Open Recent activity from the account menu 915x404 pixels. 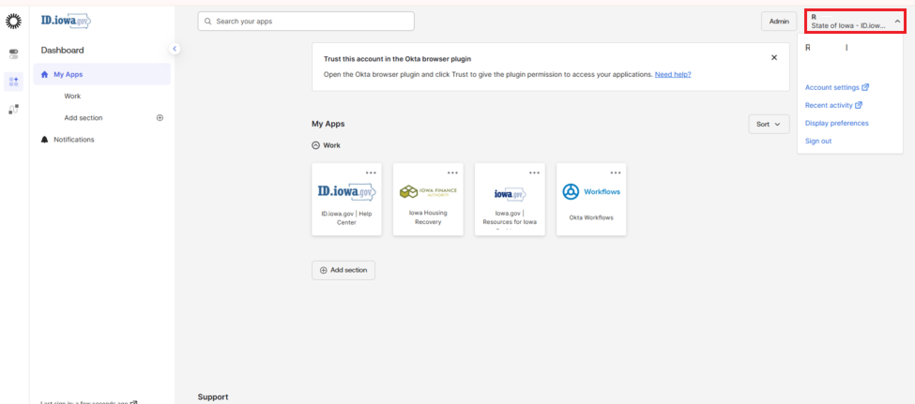coord(833,106)
